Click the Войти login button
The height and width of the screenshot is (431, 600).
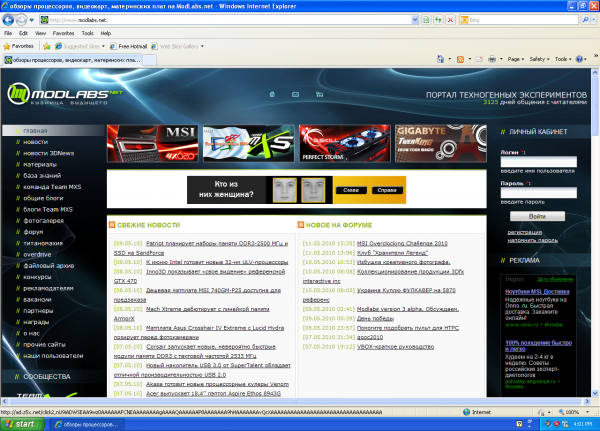tap(537, 216)
